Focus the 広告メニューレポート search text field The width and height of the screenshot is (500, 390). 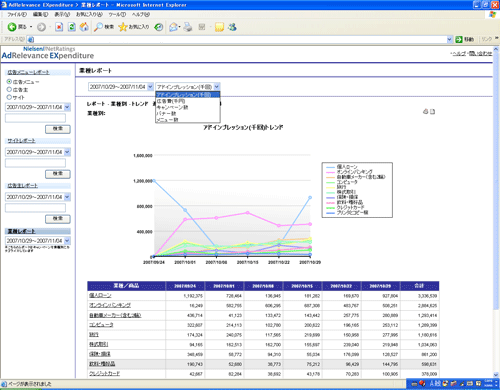(35, 118)
